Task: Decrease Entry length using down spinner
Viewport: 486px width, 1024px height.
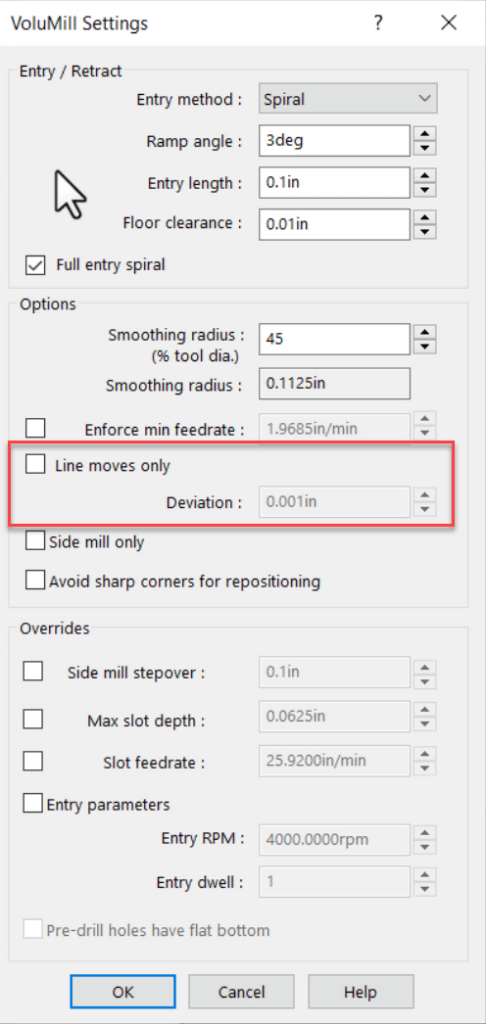Action: pyautogui.click(x=425, y=190)
